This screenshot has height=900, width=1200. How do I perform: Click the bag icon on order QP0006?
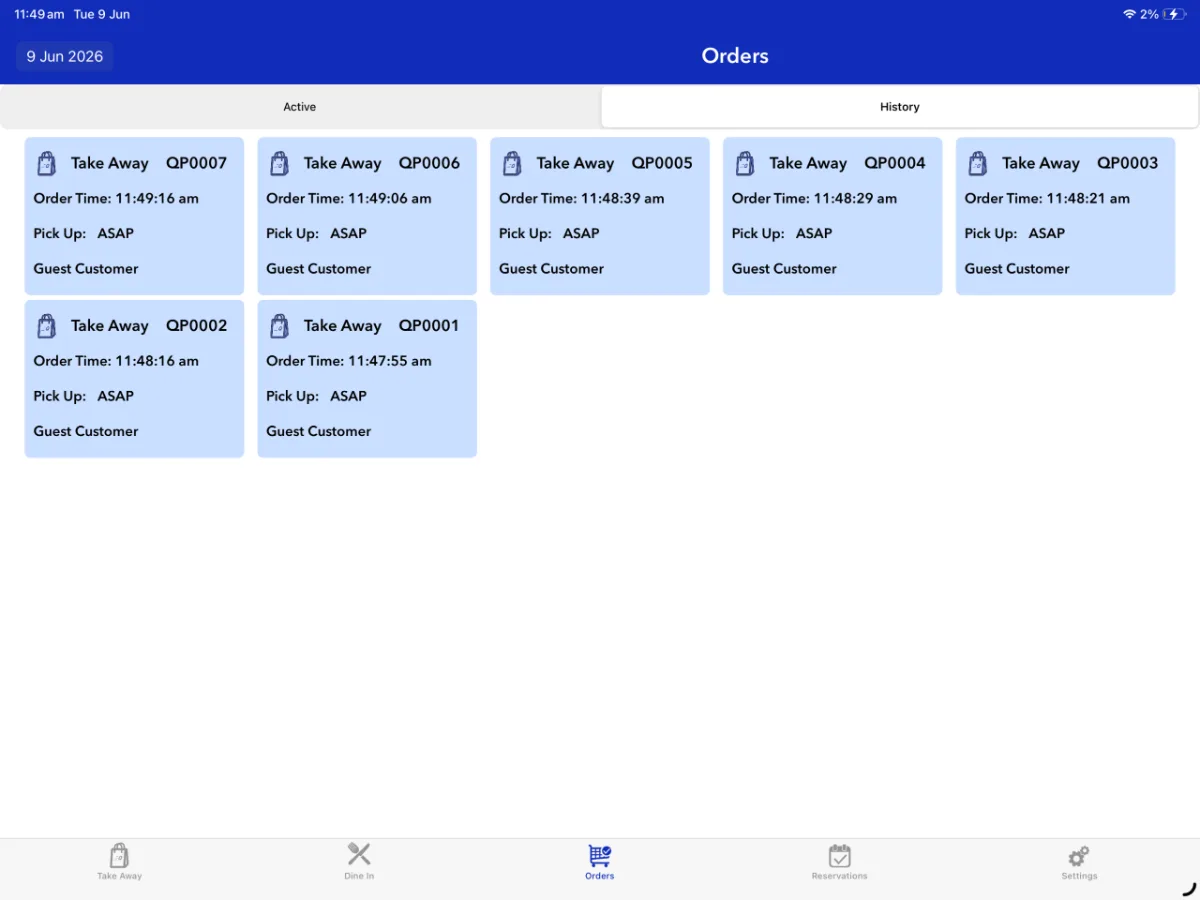279,163
